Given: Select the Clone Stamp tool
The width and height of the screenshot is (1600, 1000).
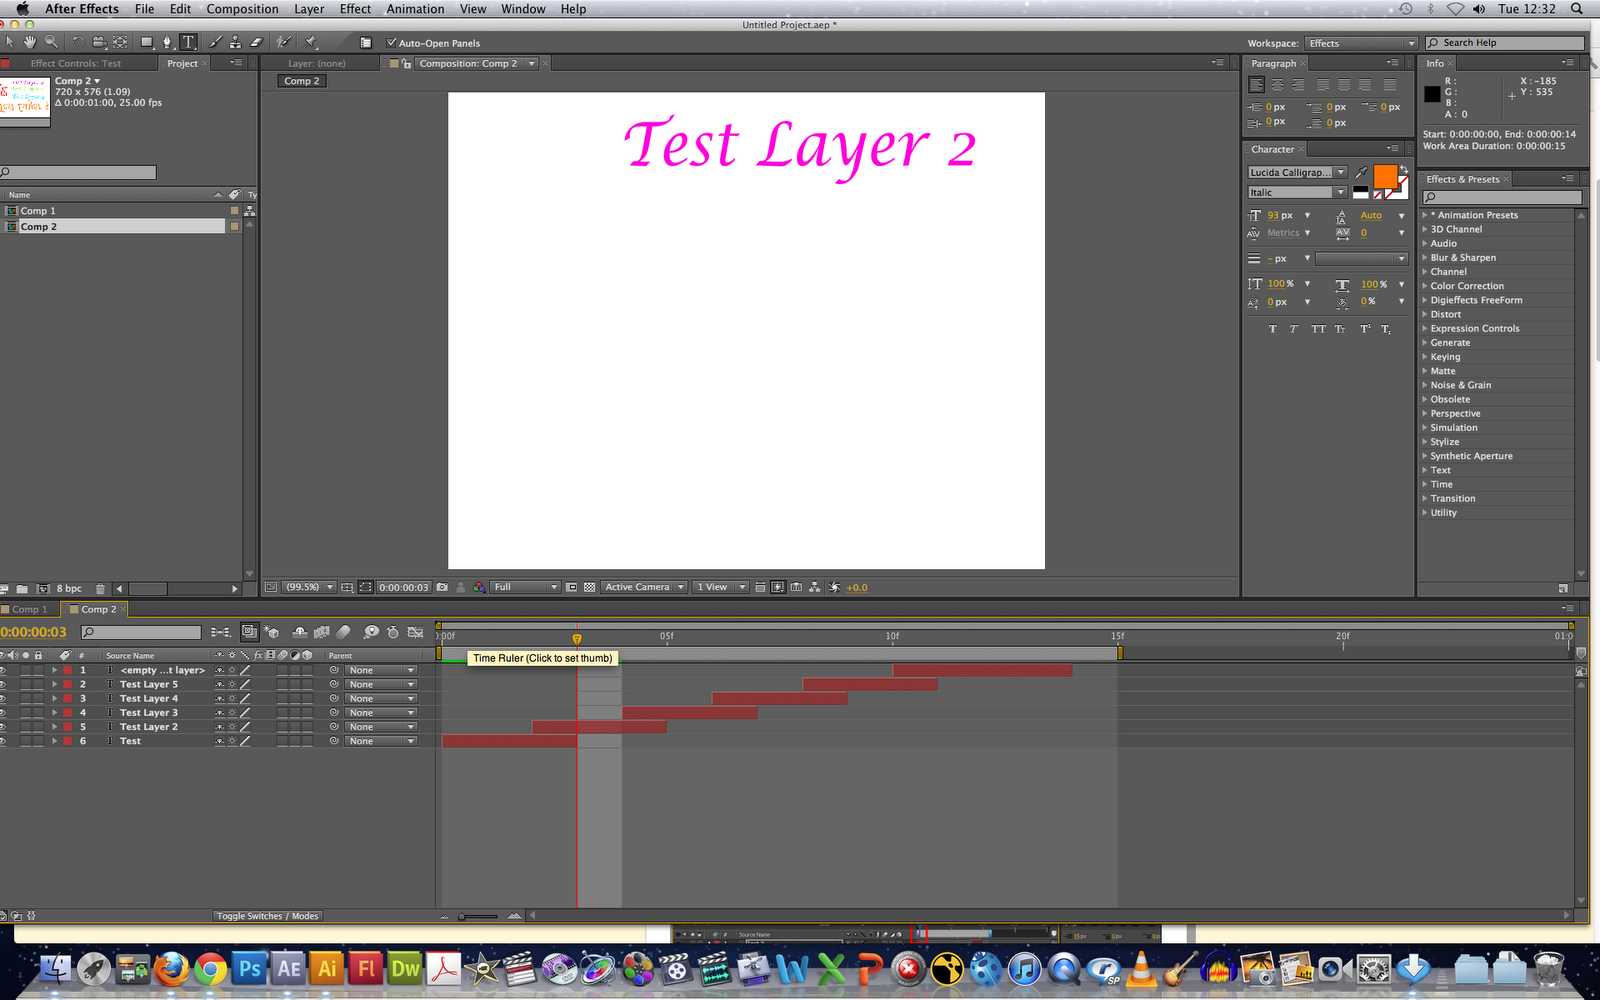Looking at the screenshot, I should pyautogui.click(x=236, y=42).
